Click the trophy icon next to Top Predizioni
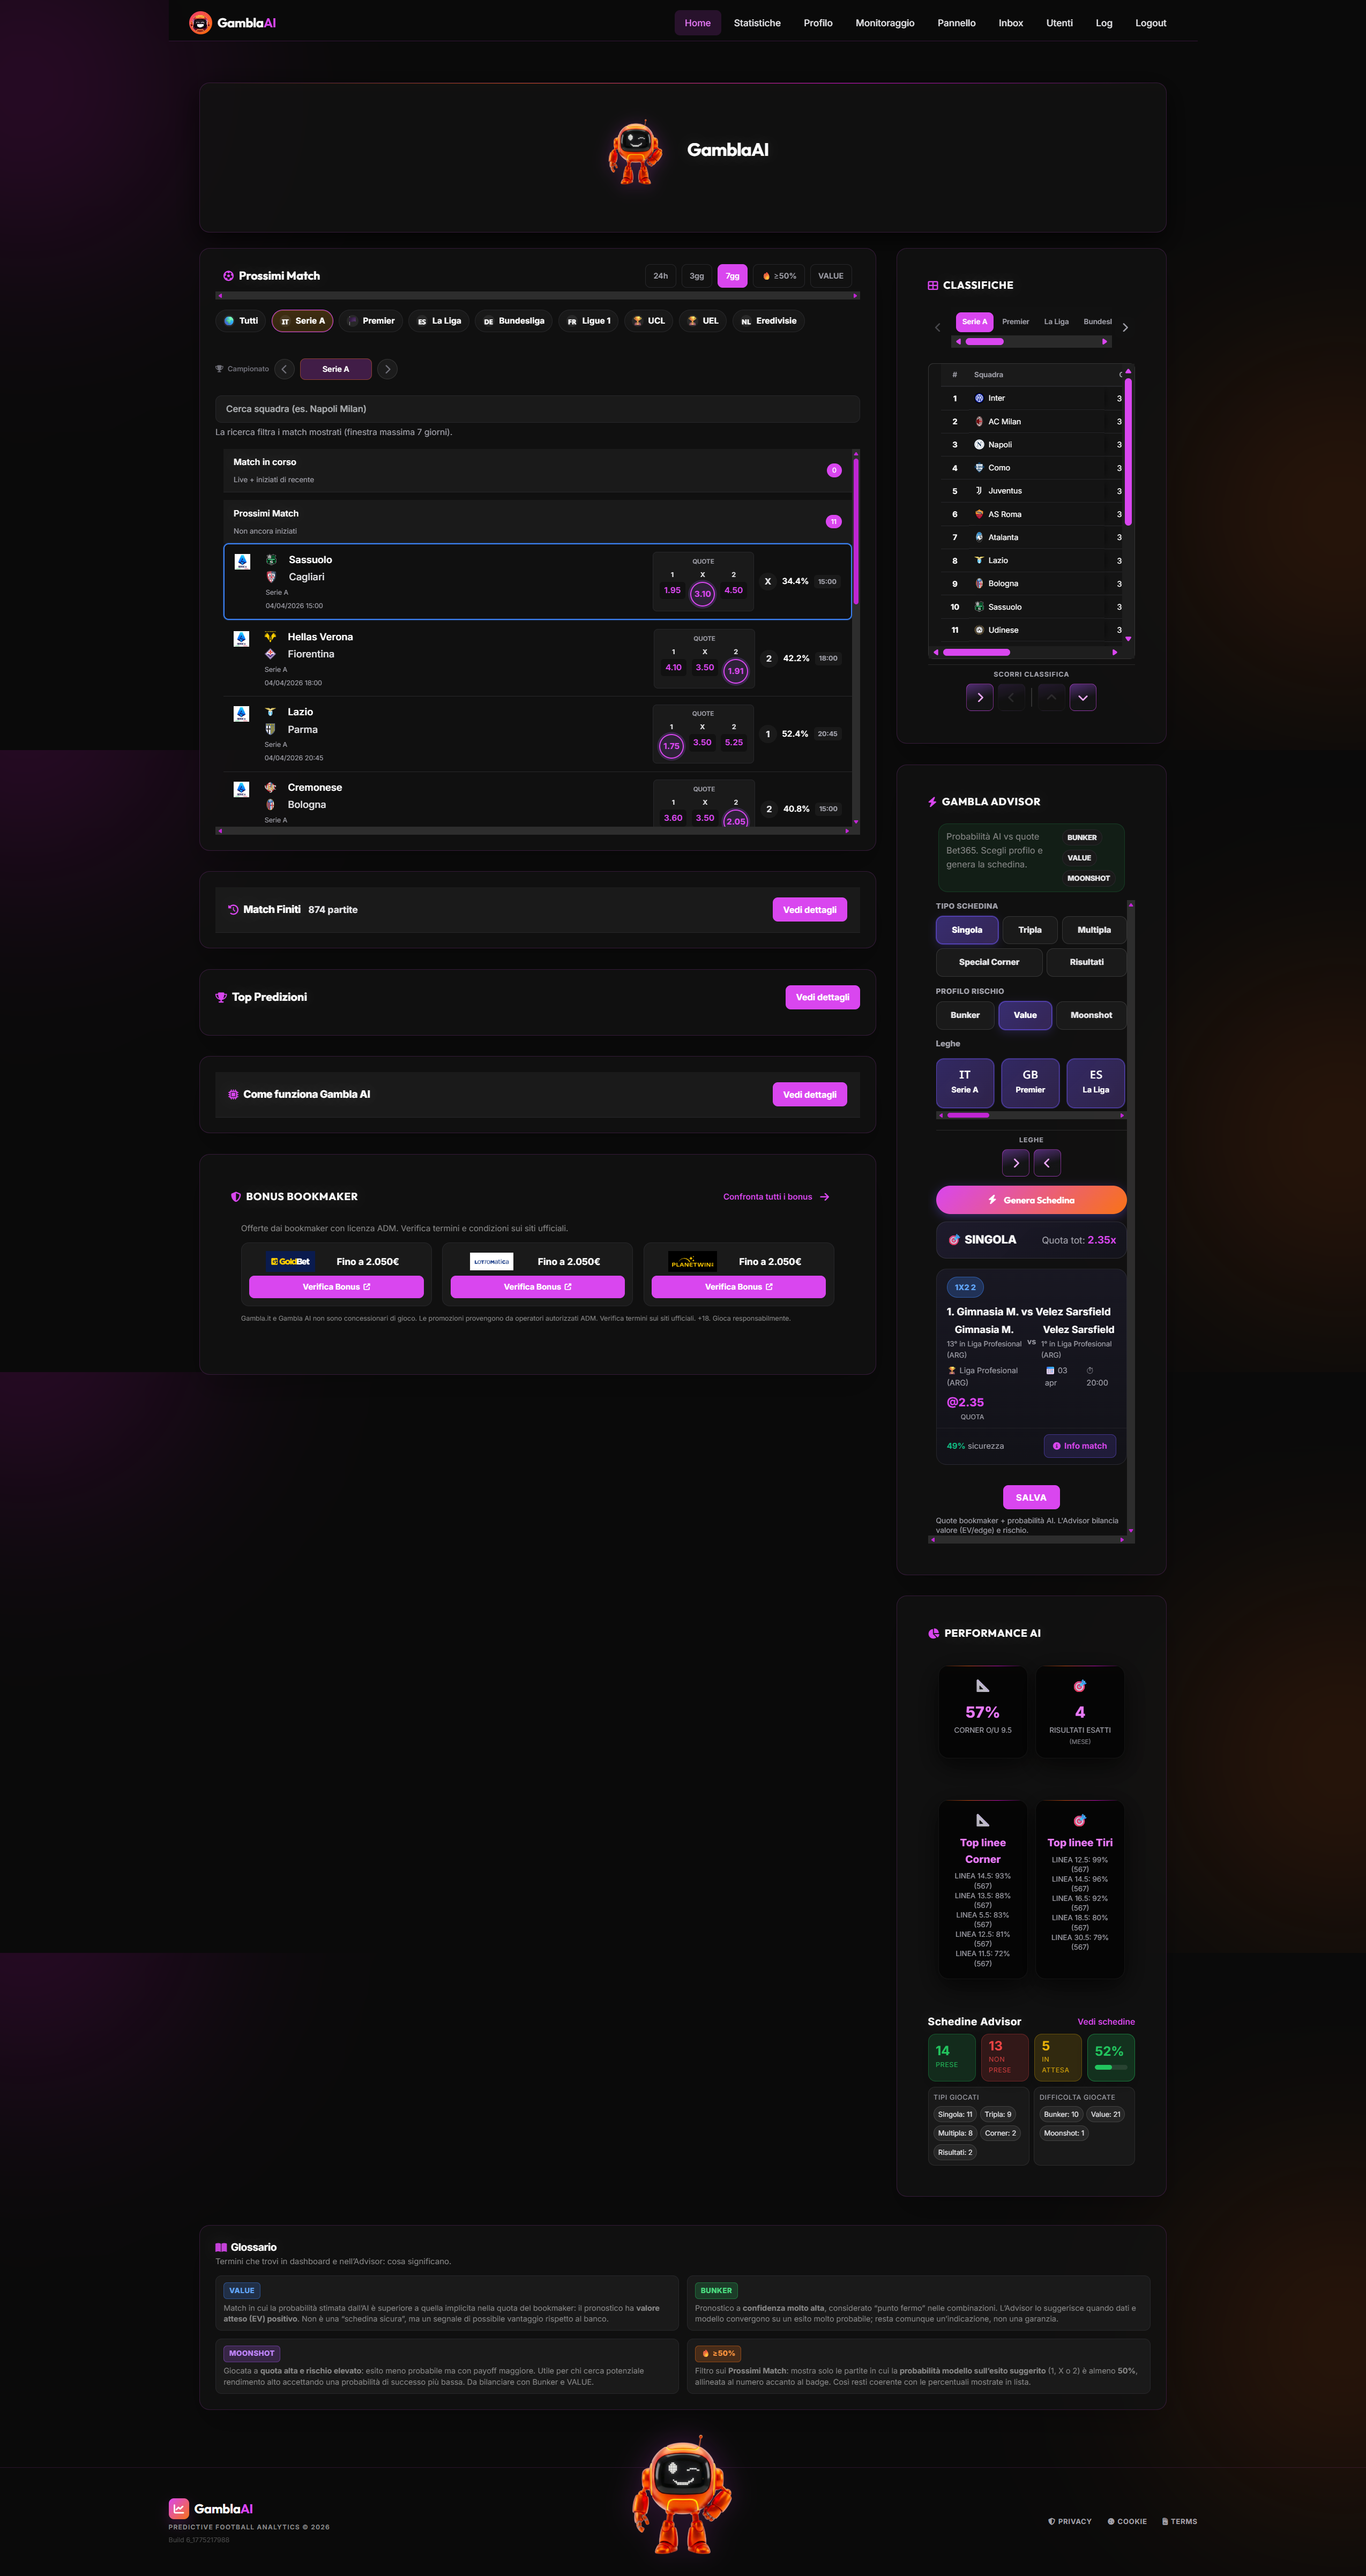 pos(221,997)
